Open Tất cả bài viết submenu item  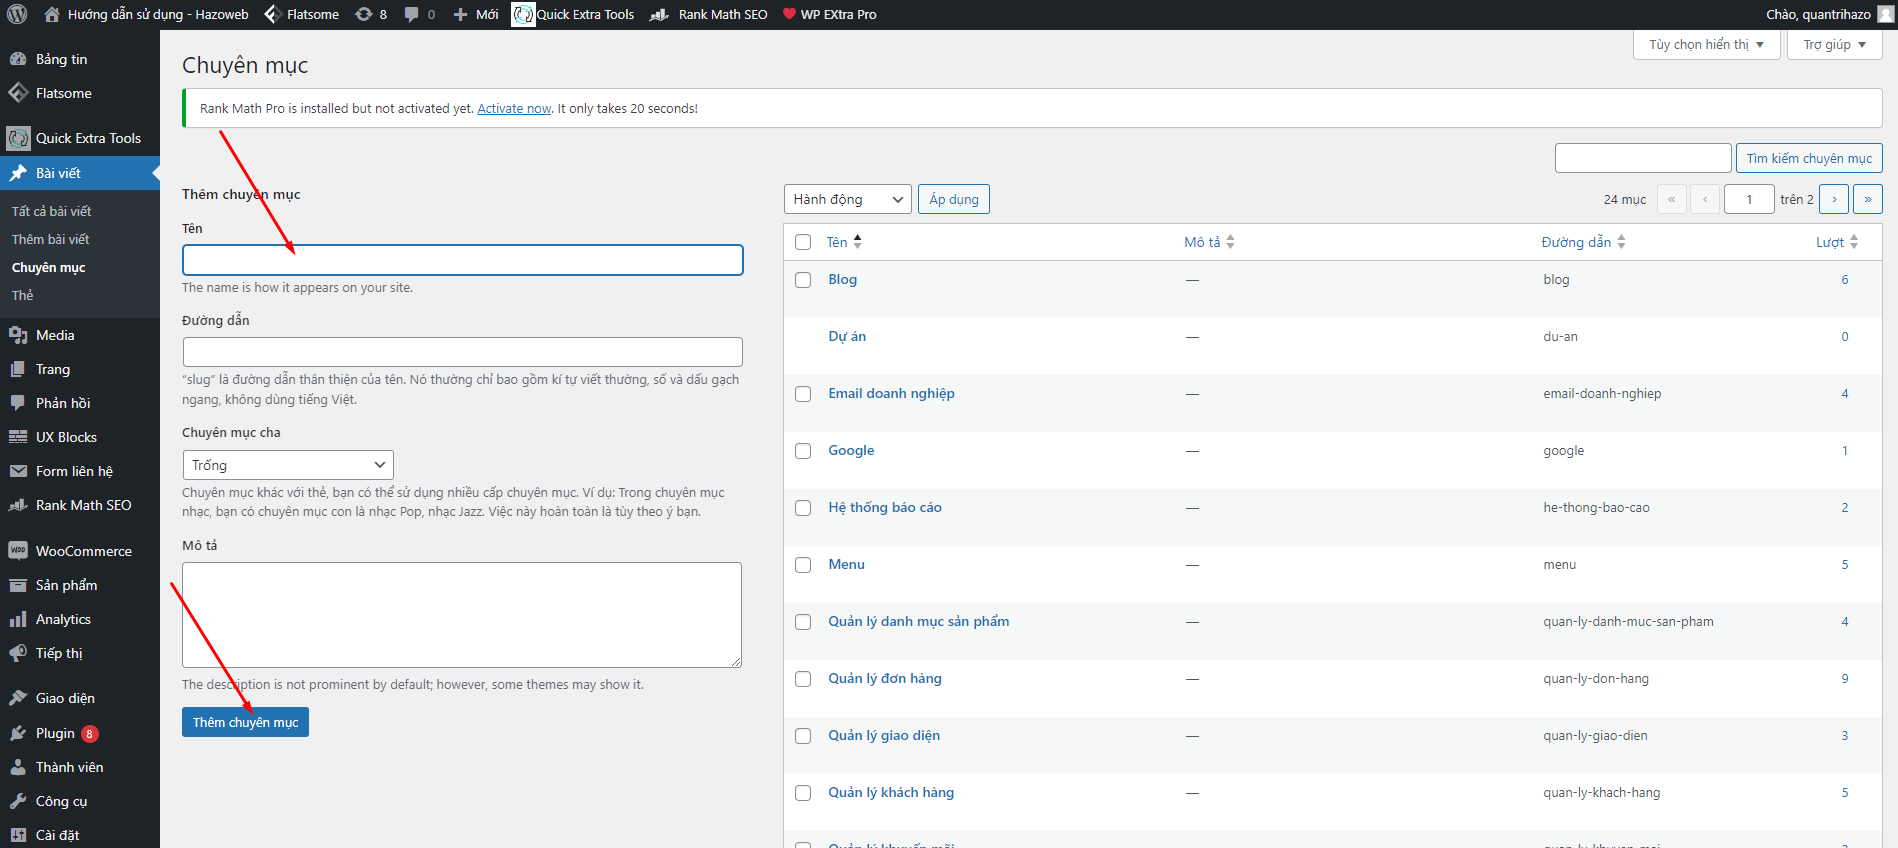click(x=51, y=211)
